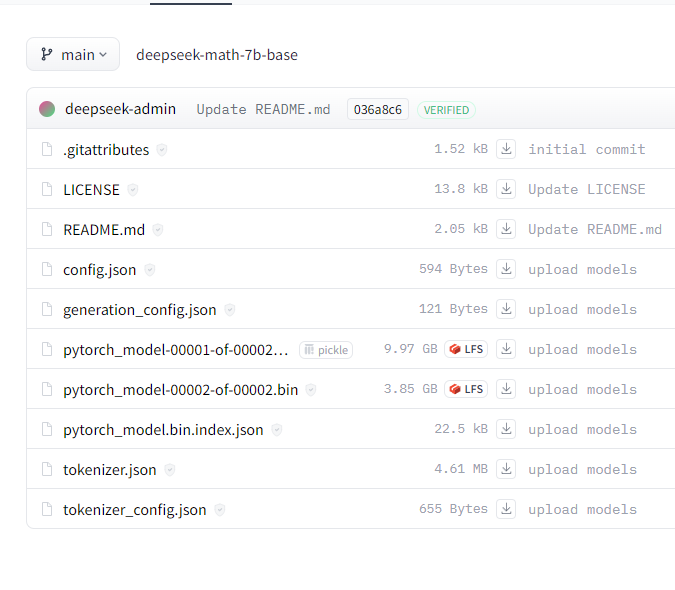Click download icon for LICENSE
This screenshot has height=590, width=675.
pyautogui.click(x=506, y=189)
